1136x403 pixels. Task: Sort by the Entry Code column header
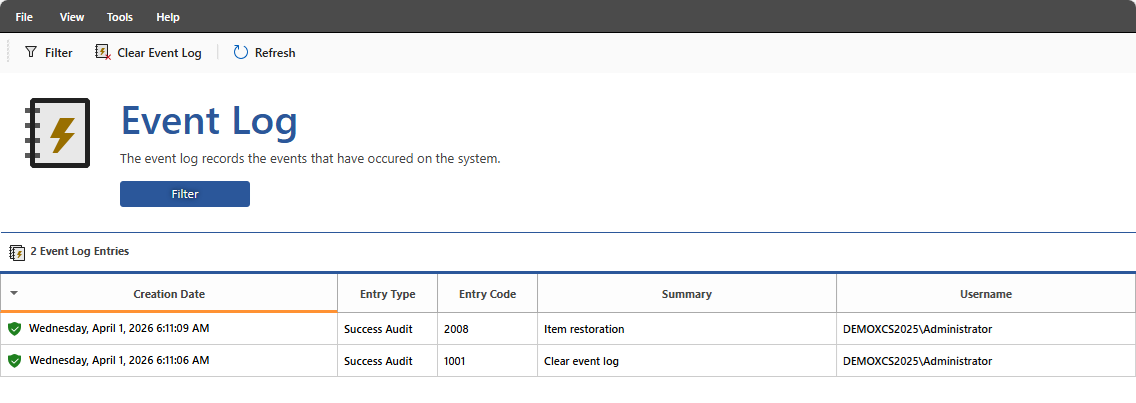(487, 294)
